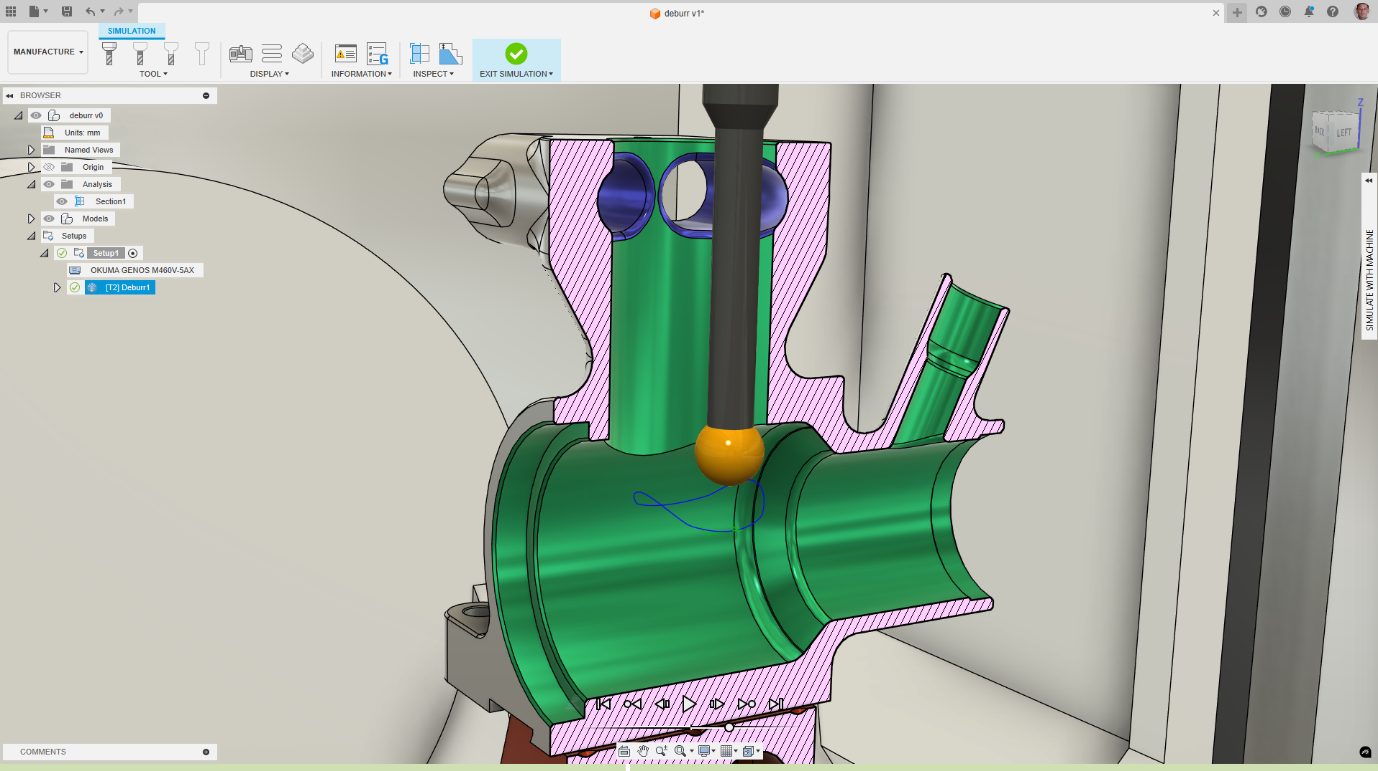Screen dimensions: 1378x771
Task: Click the NC code list icon
Action: (377, 54)
